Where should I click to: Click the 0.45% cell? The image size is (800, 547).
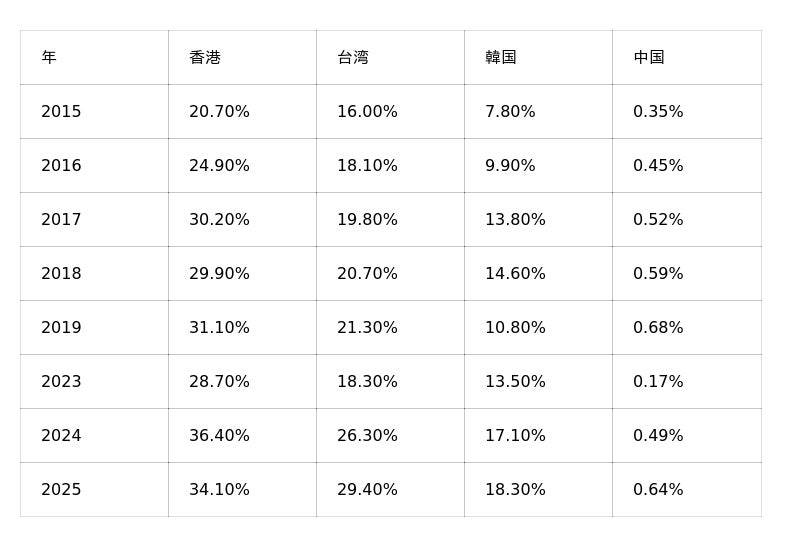687,165
